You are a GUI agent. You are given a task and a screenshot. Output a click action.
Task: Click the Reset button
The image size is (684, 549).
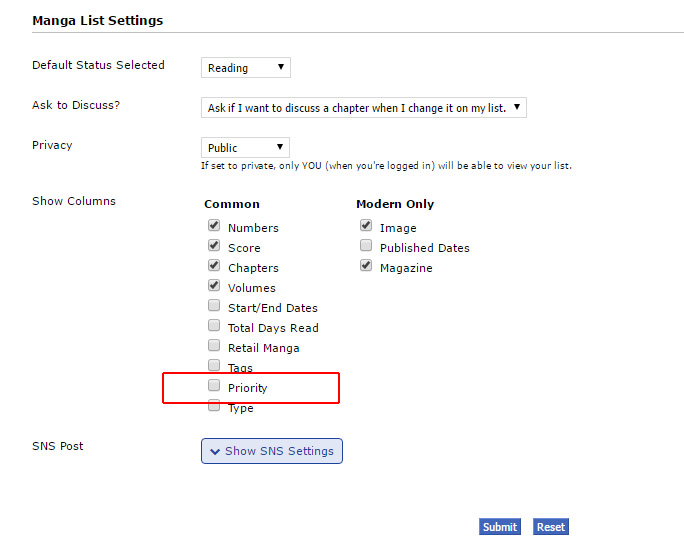pos(551,527)
